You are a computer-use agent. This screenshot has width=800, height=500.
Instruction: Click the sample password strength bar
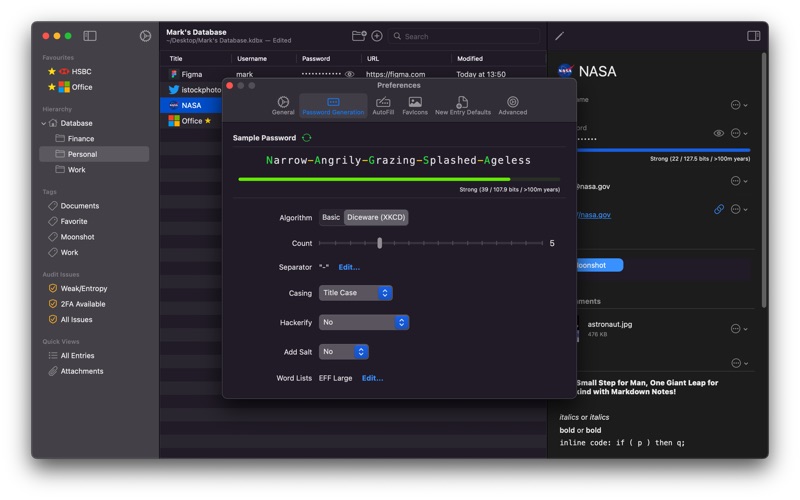399,179
